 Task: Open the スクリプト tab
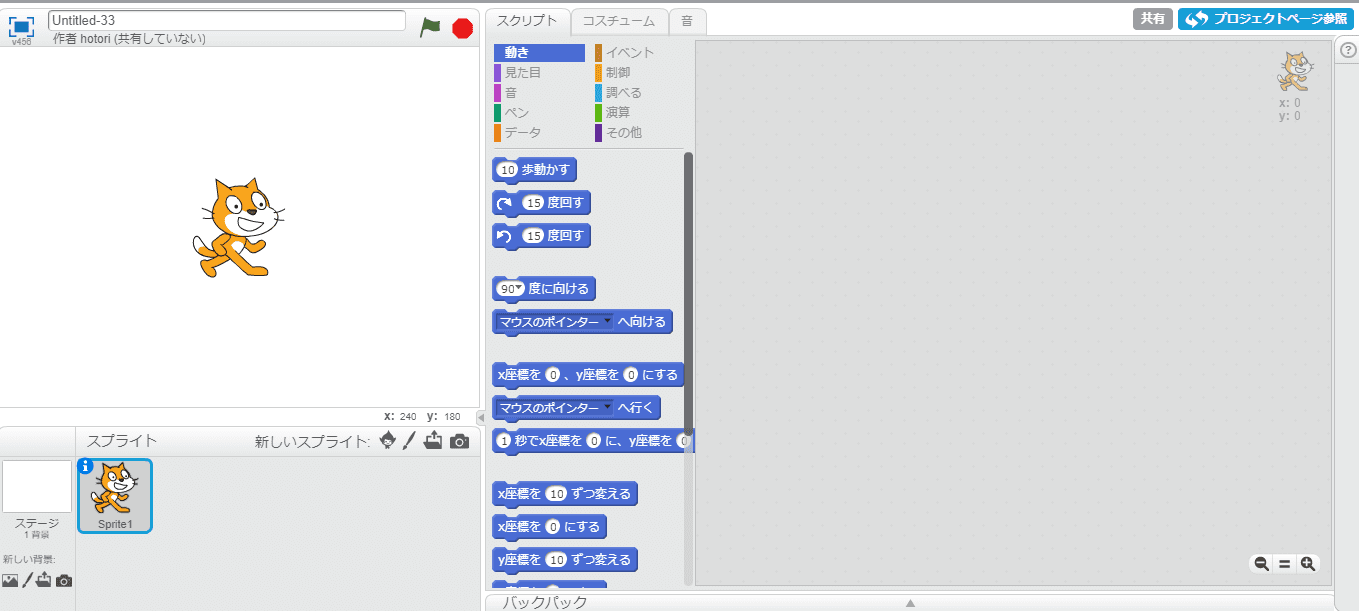(x=527, y=20)
